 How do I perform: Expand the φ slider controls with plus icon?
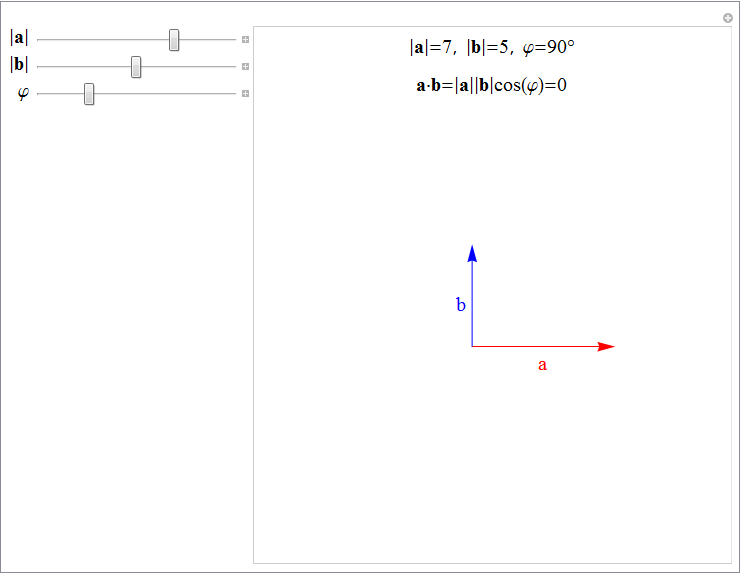tap(245, 94)
